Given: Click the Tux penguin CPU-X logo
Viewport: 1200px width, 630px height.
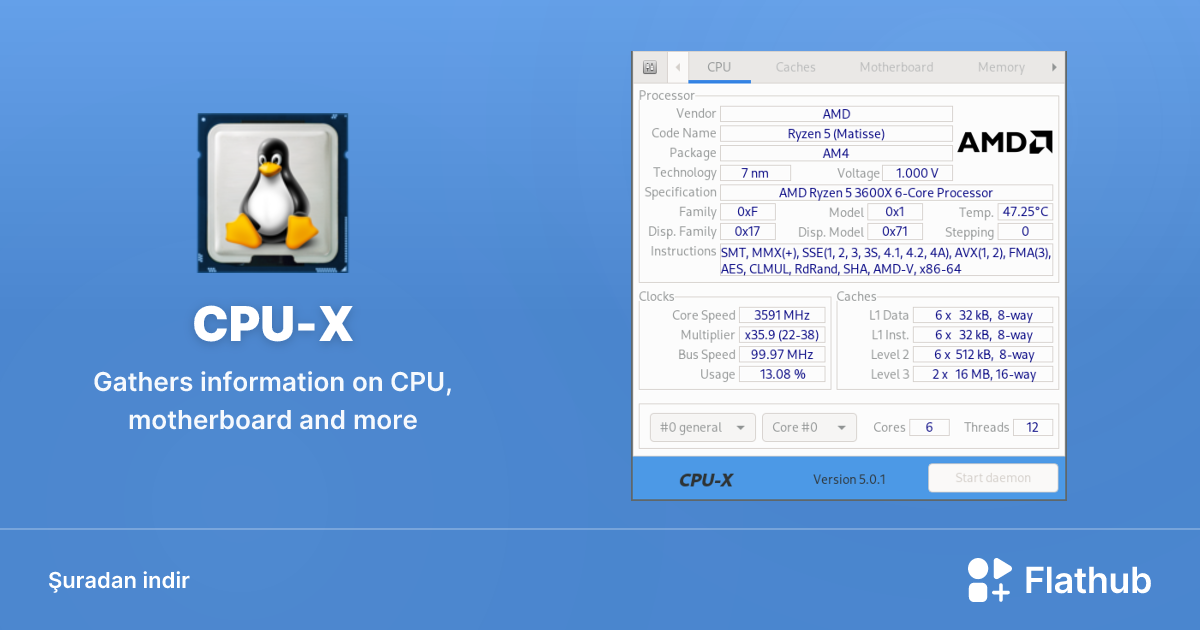Looking at the screenshot, I should pyautogui.click(x=272, y=192).
